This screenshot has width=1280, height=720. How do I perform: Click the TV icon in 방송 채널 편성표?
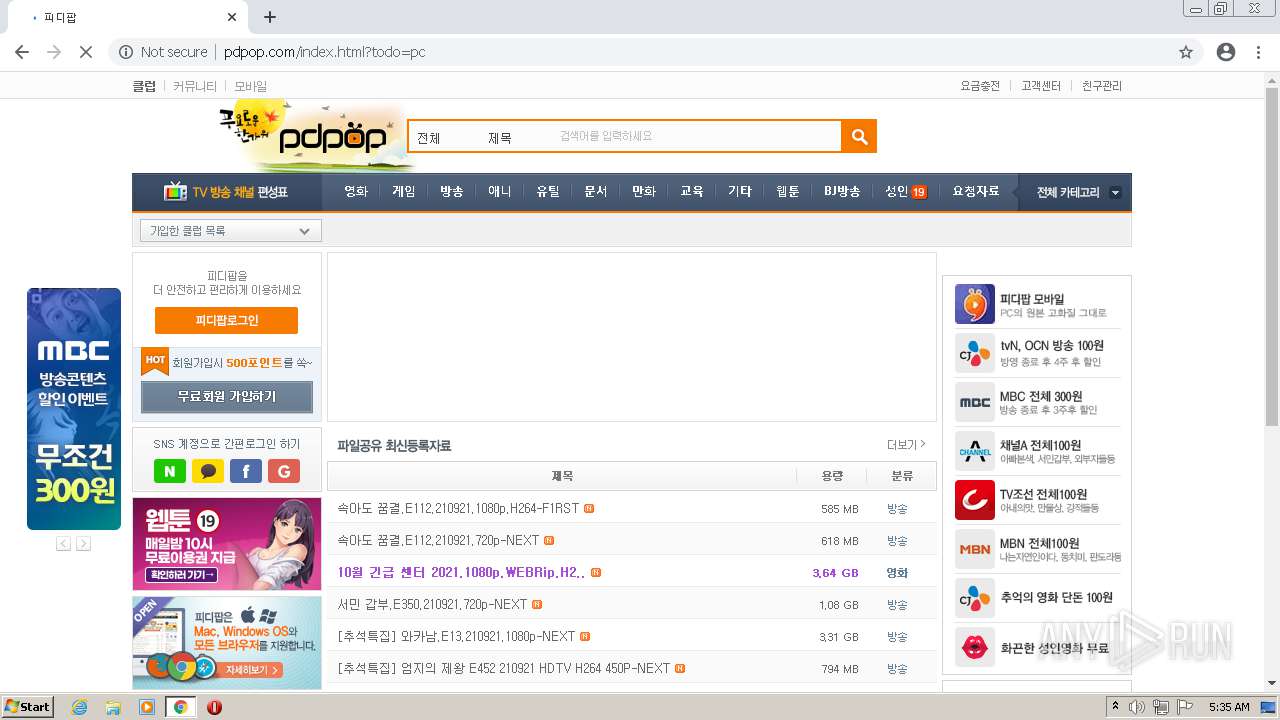click(176, 191)
